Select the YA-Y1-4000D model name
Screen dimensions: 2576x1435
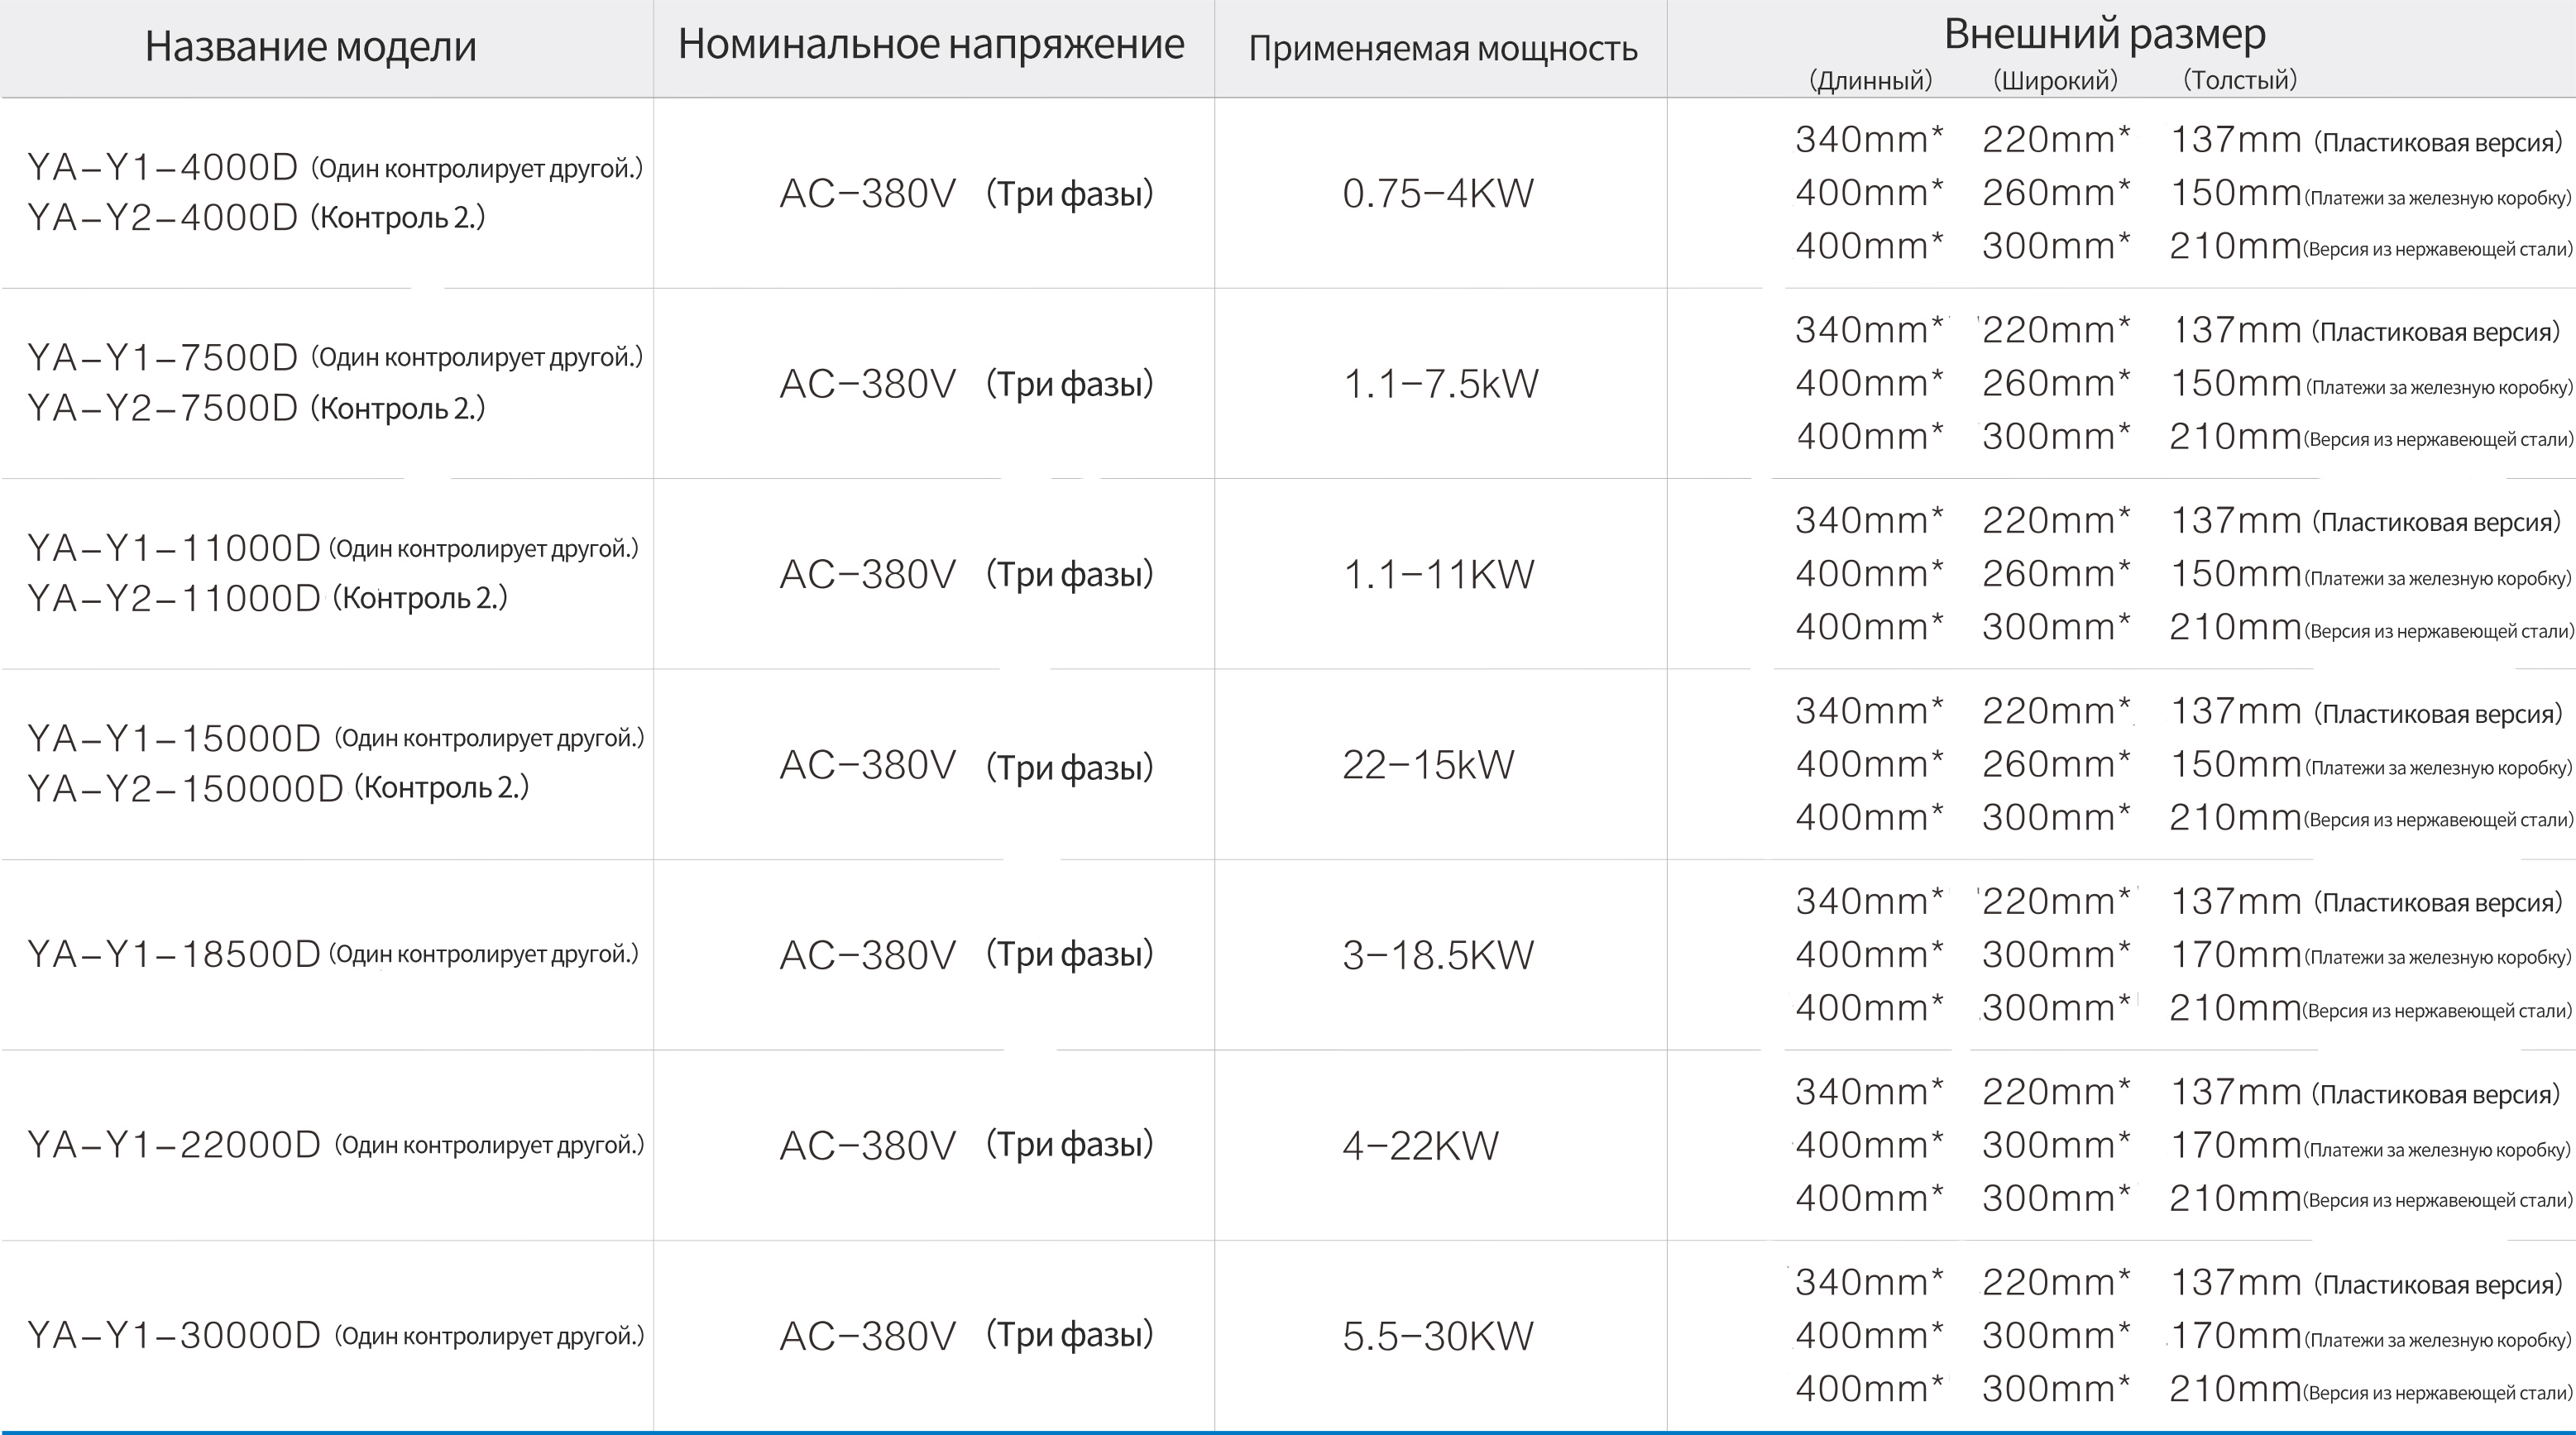[x=163, y=167]
